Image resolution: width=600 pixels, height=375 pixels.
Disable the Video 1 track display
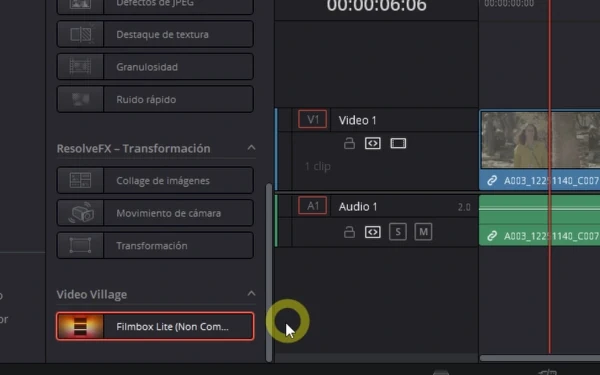pos(398,143)
